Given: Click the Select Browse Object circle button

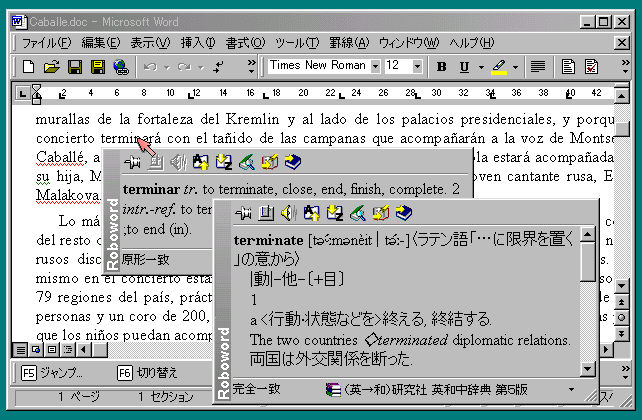Looking at the screenshot, I should [x=622, y=318].
